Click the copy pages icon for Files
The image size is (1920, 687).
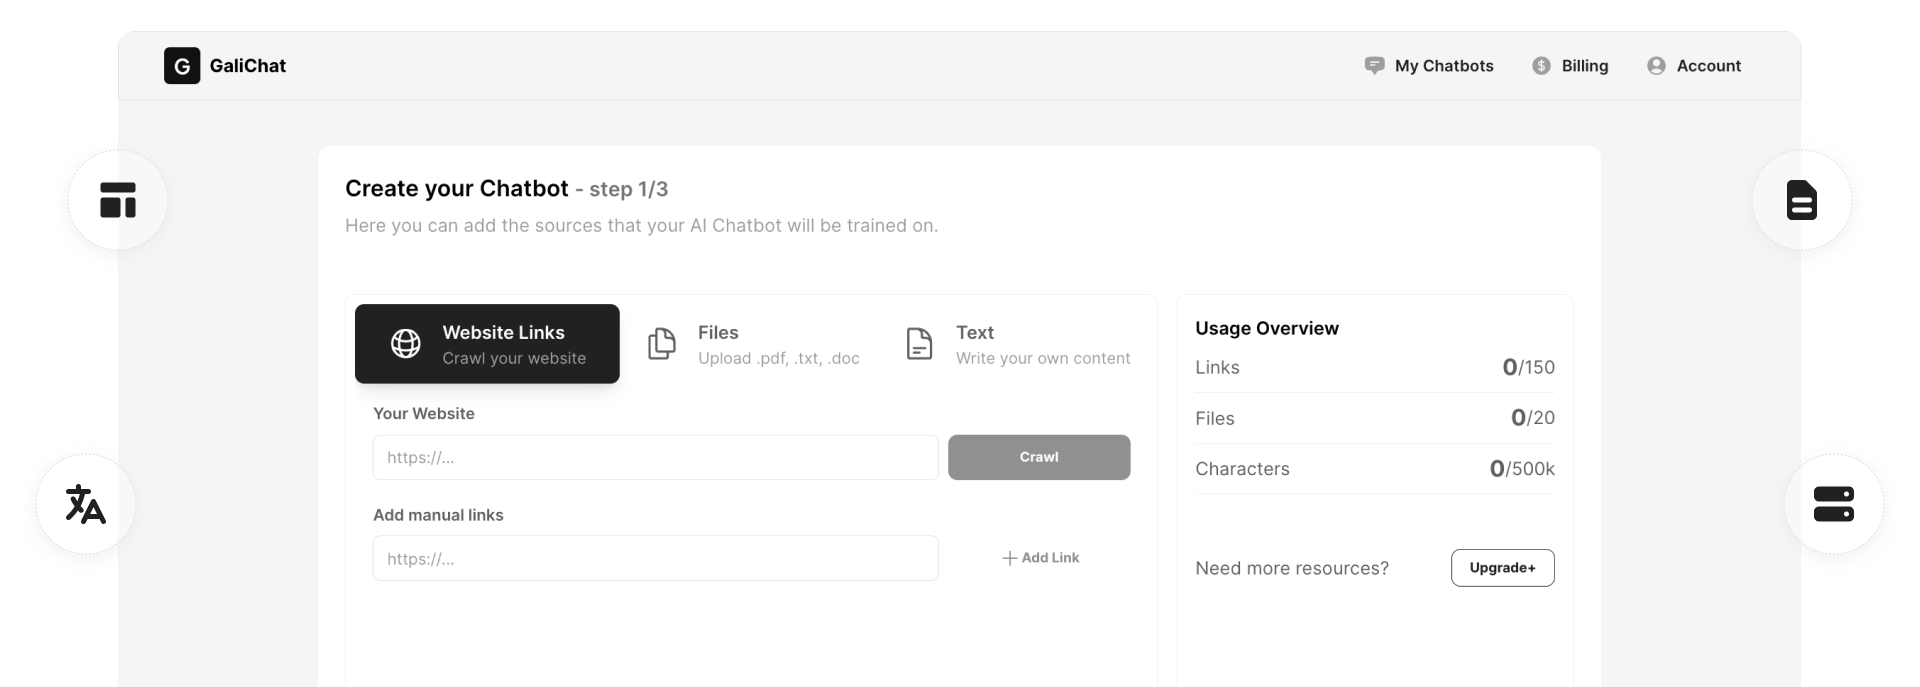tap(662, 344)
